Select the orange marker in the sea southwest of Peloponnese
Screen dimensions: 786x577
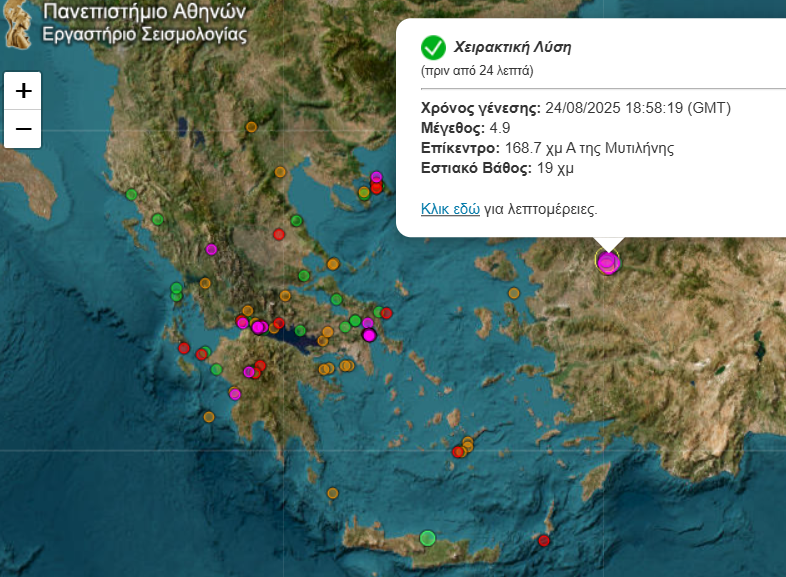point(209,417)
